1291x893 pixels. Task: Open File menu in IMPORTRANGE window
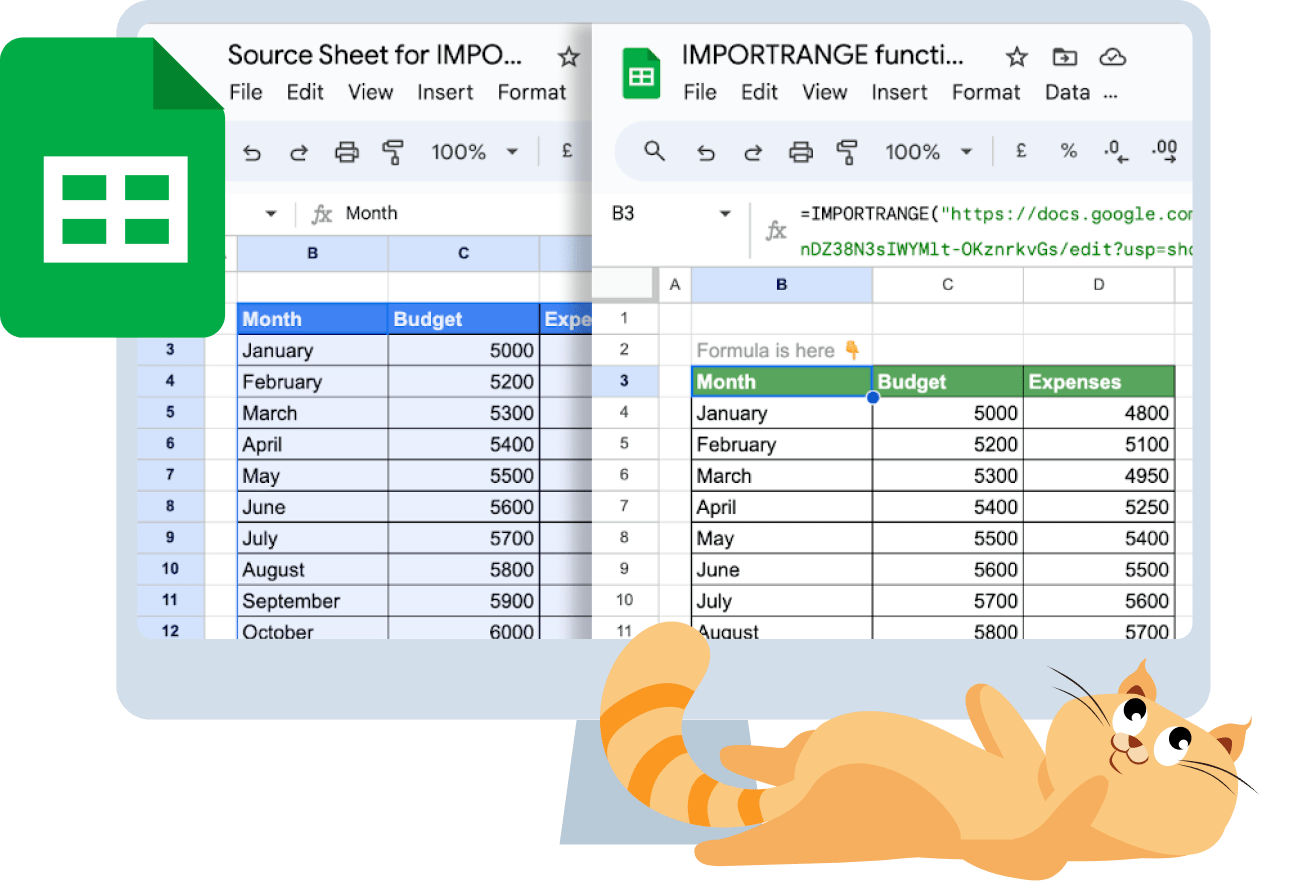coord(700,92)
